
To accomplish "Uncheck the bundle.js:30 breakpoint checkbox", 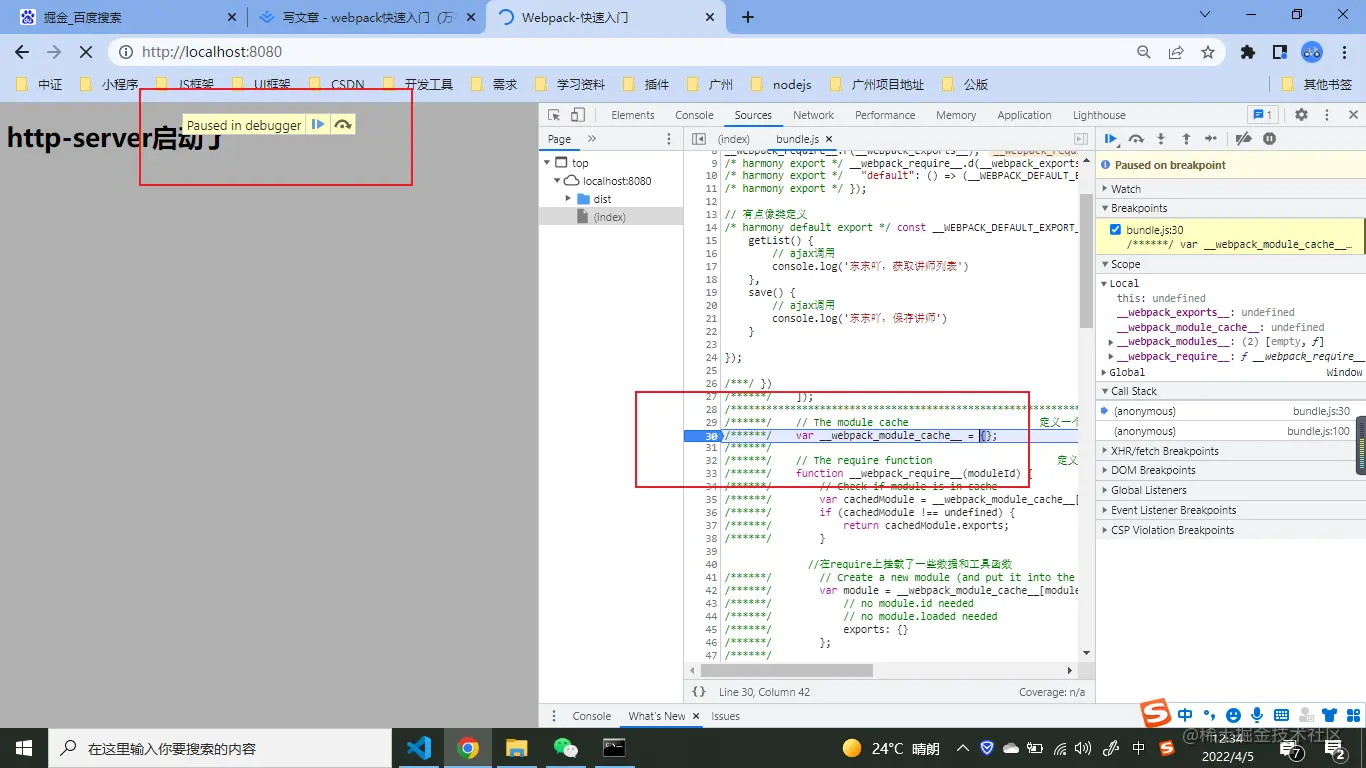I will pyautogui.click(x=1116, y=230).
